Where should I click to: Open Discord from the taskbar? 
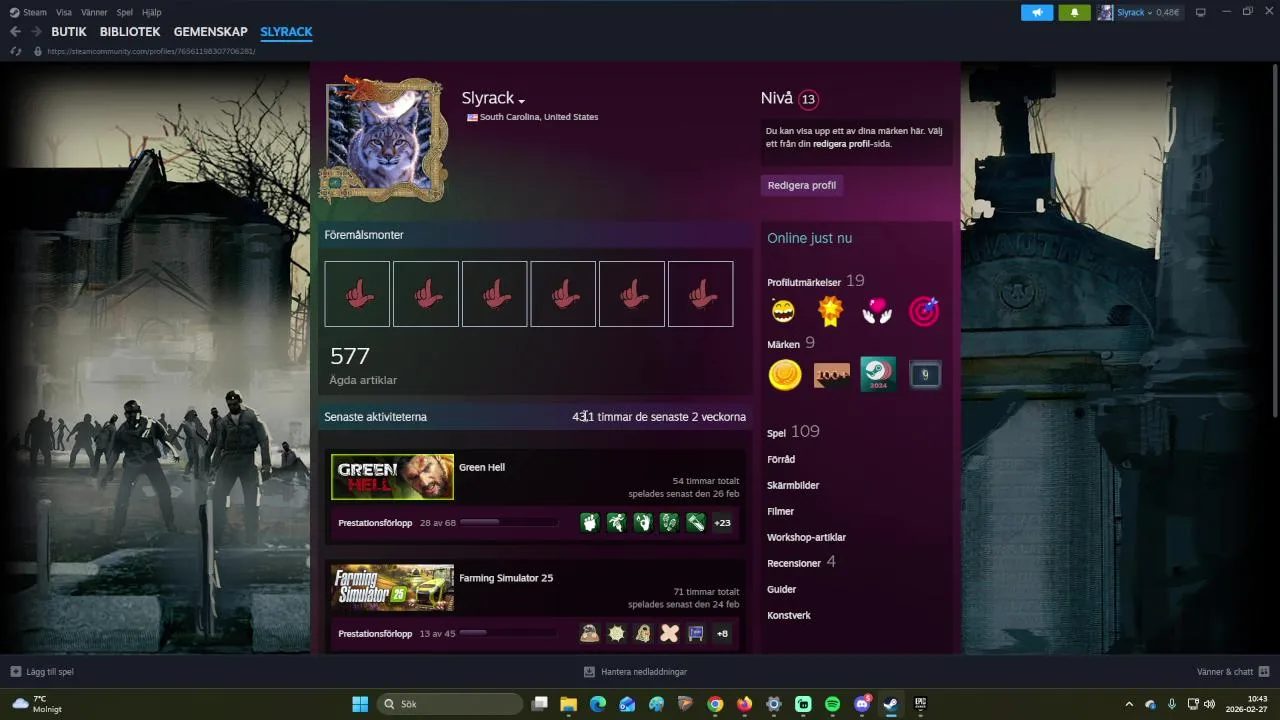click(862, 704)
